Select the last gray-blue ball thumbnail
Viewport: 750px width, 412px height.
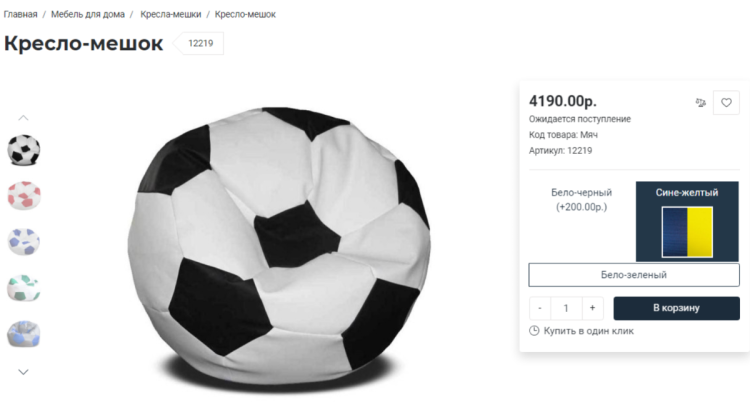[24, 334]
